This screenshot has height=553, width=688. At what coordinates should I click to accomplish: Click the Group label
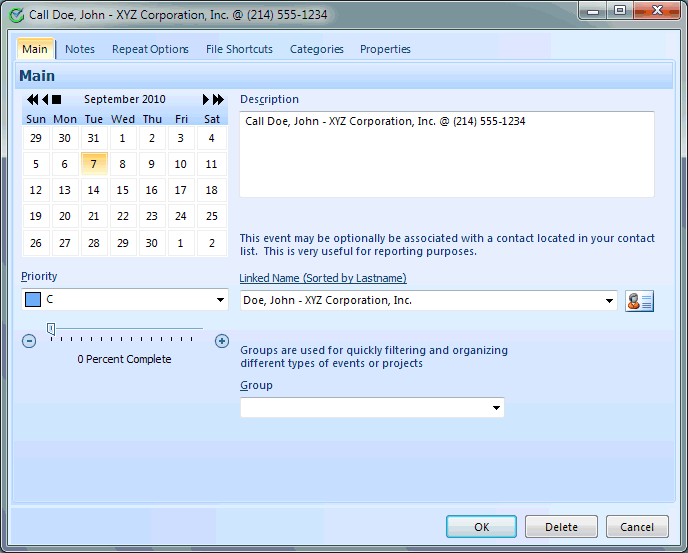coord(256,385)
